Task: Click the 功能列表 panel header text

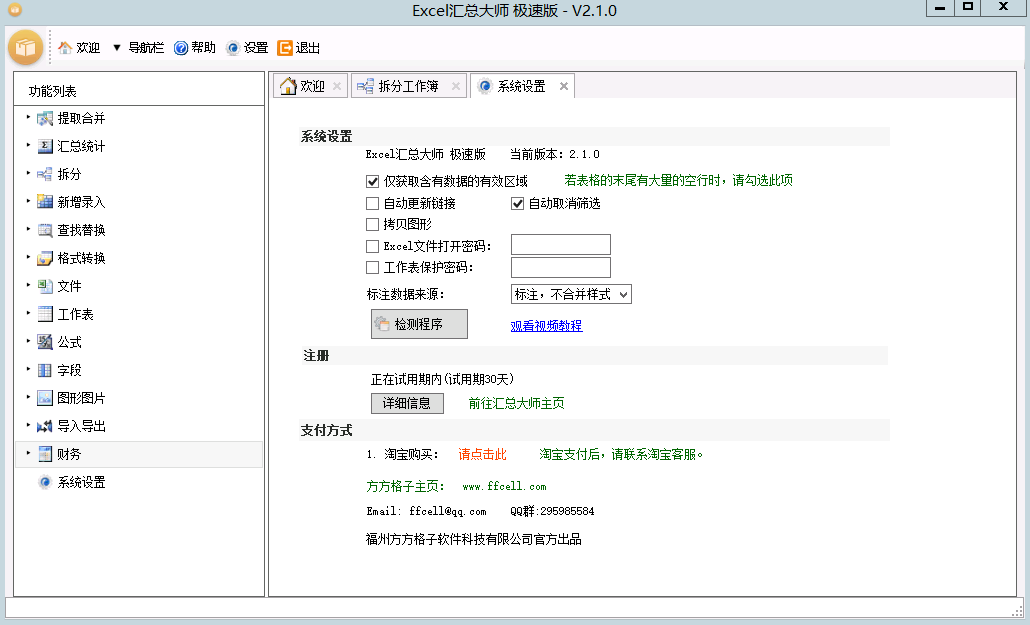Action: pyautogui.click(x=53, y=91)
